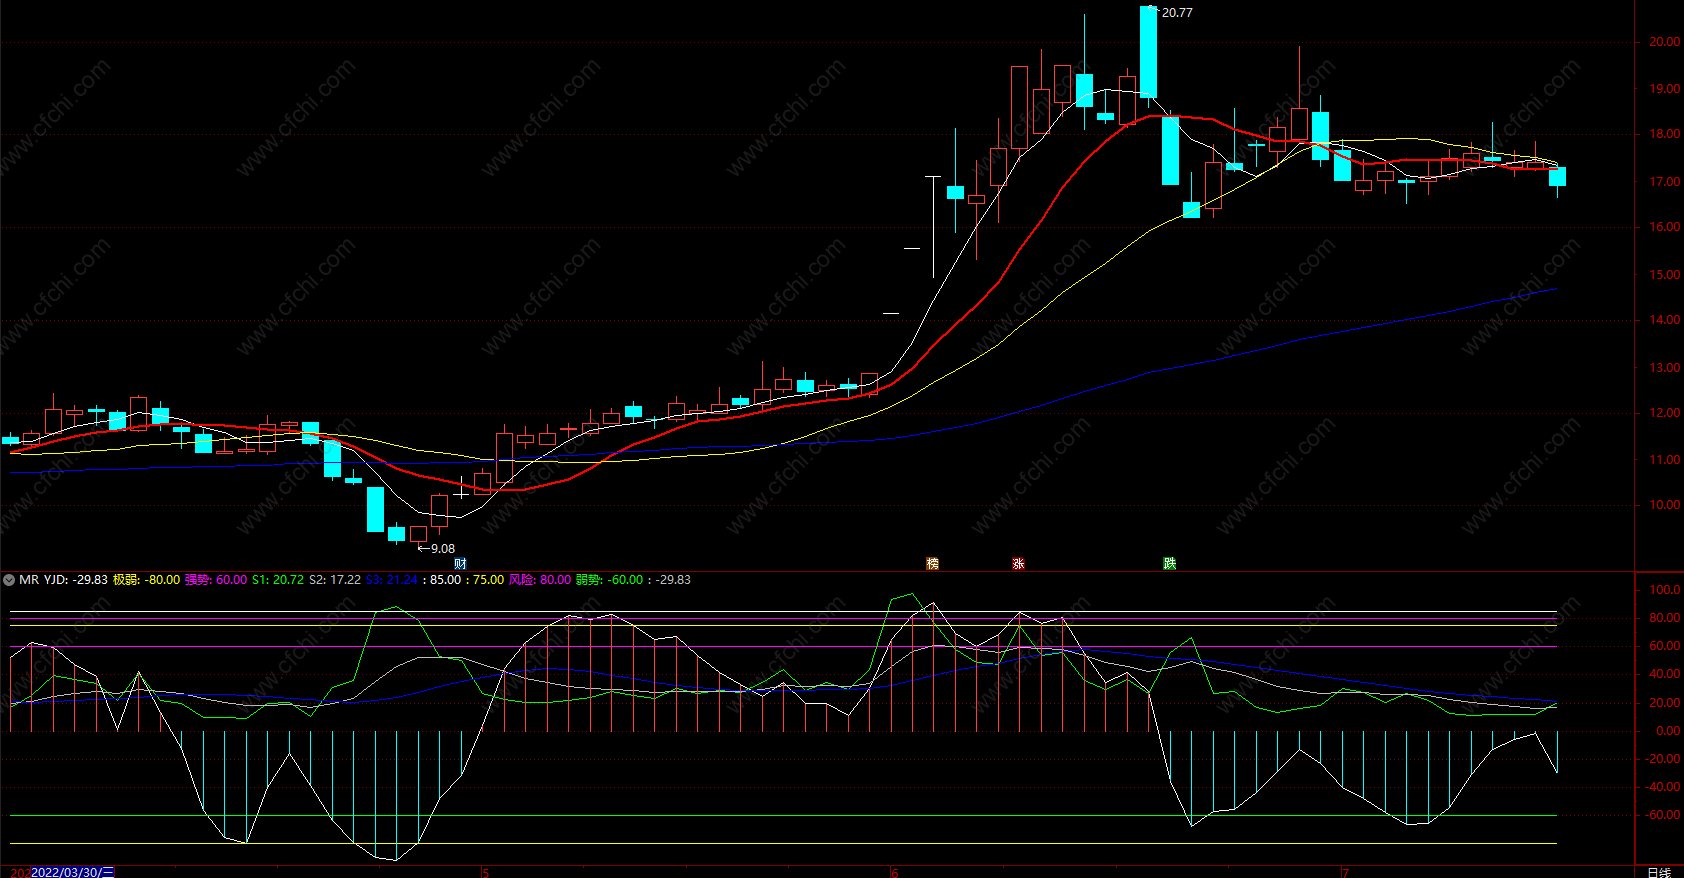Click the 20.77 high price annotation
The image size is (1684, 878).
pos(1176,13)
